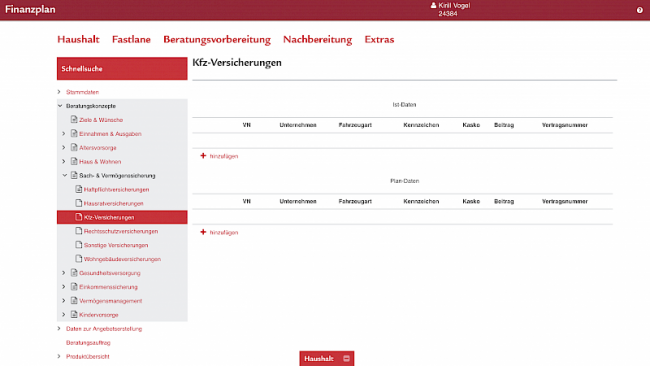Open the Haushalt top menu
Screen dimensions: 650x366
coord(78,39)
